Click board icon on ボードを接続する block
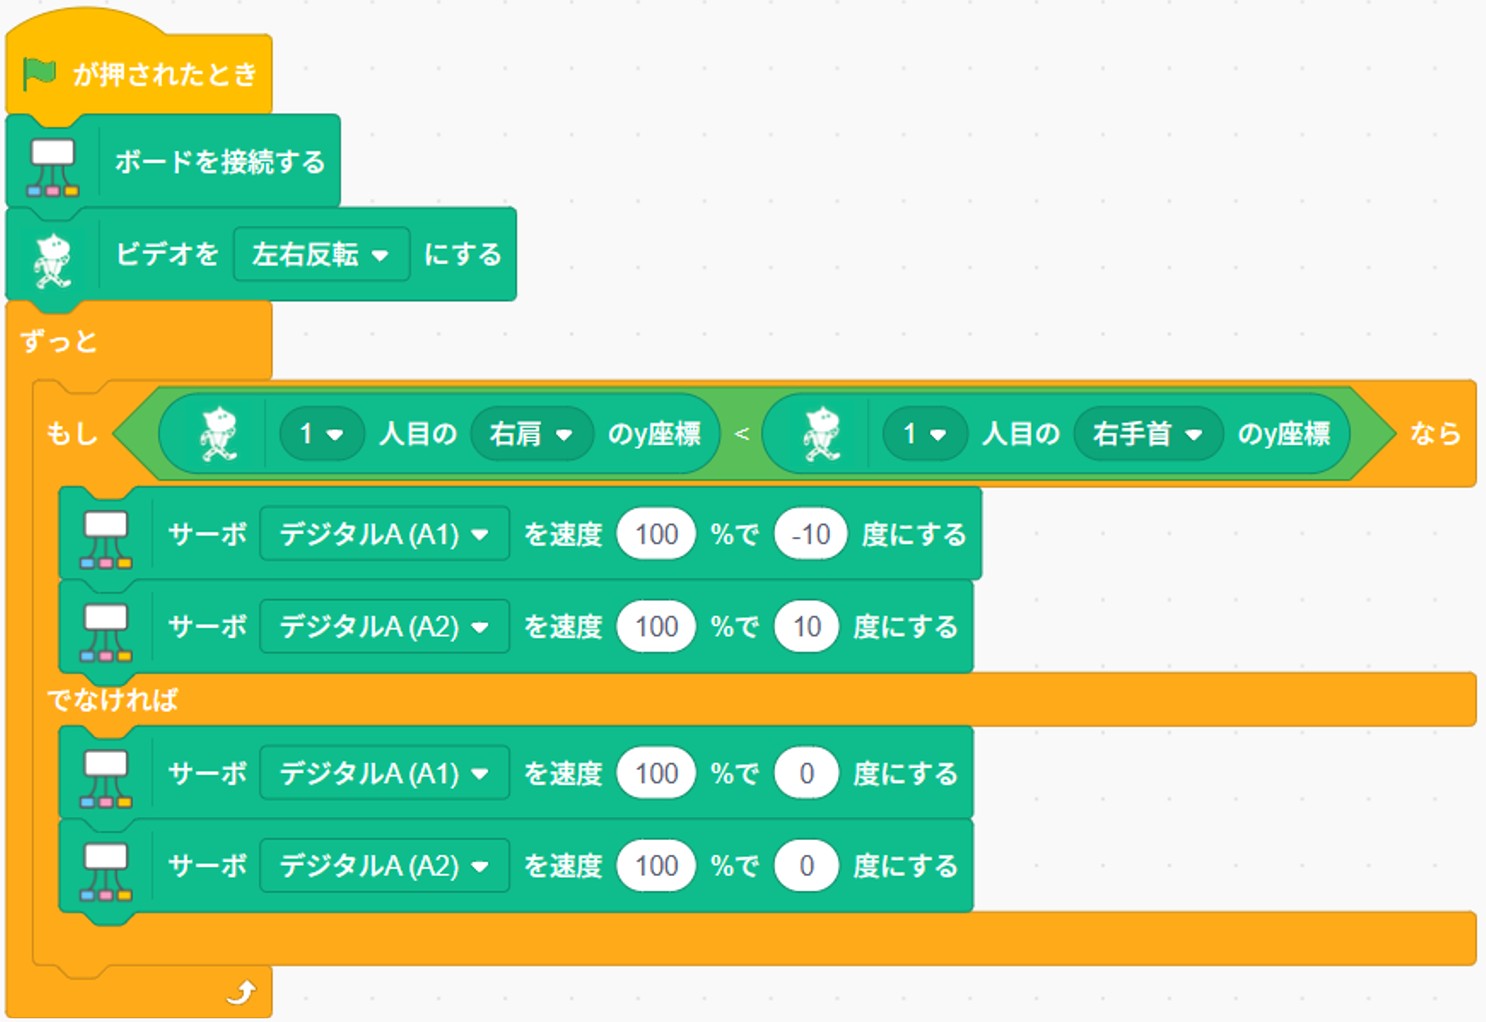Screen dimensions: 1486x1022 coord(53,165)
